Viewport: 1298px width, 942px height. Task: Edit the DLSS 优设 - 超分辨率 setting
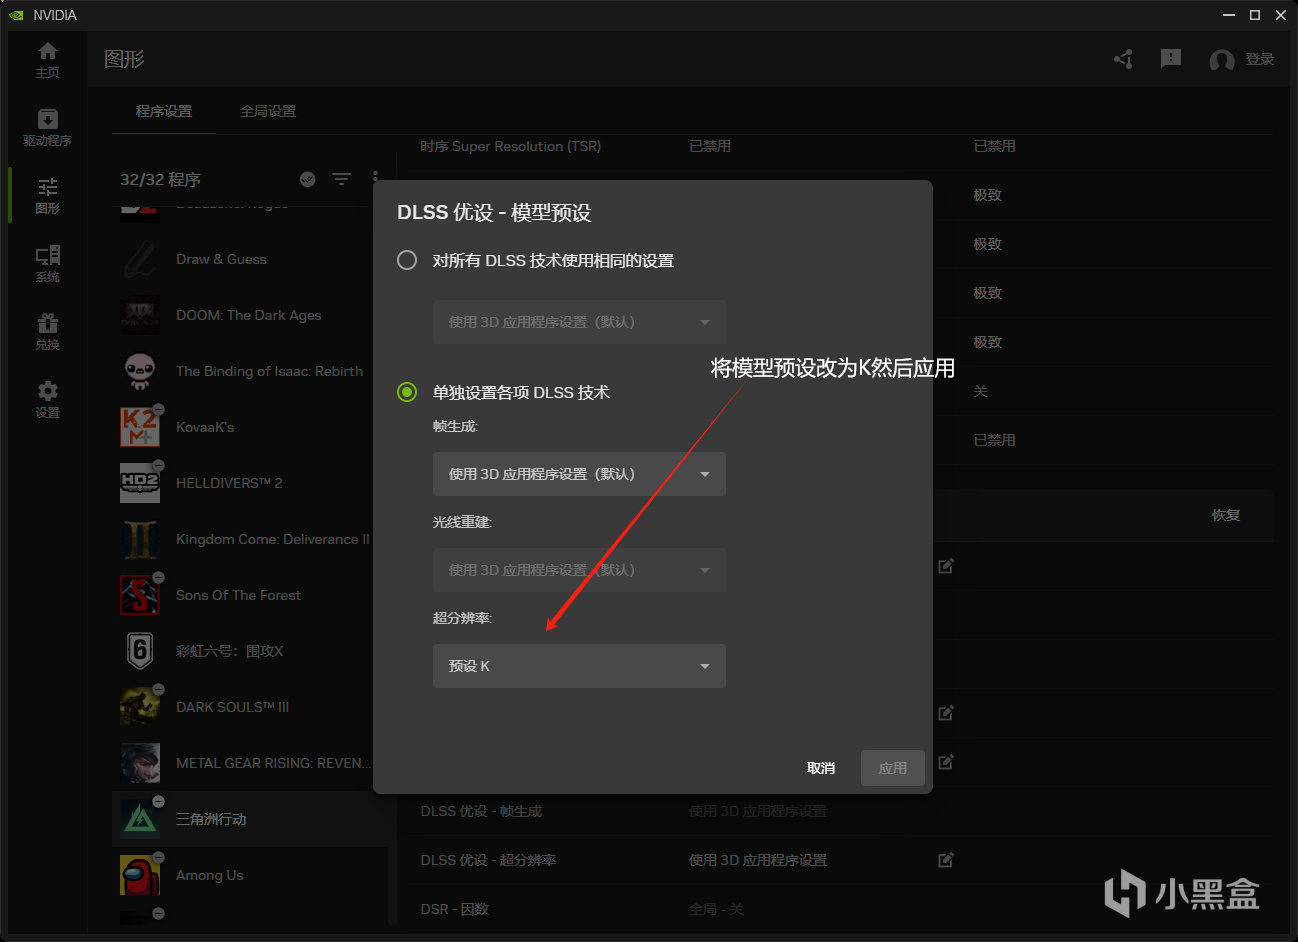pos(946,860)
